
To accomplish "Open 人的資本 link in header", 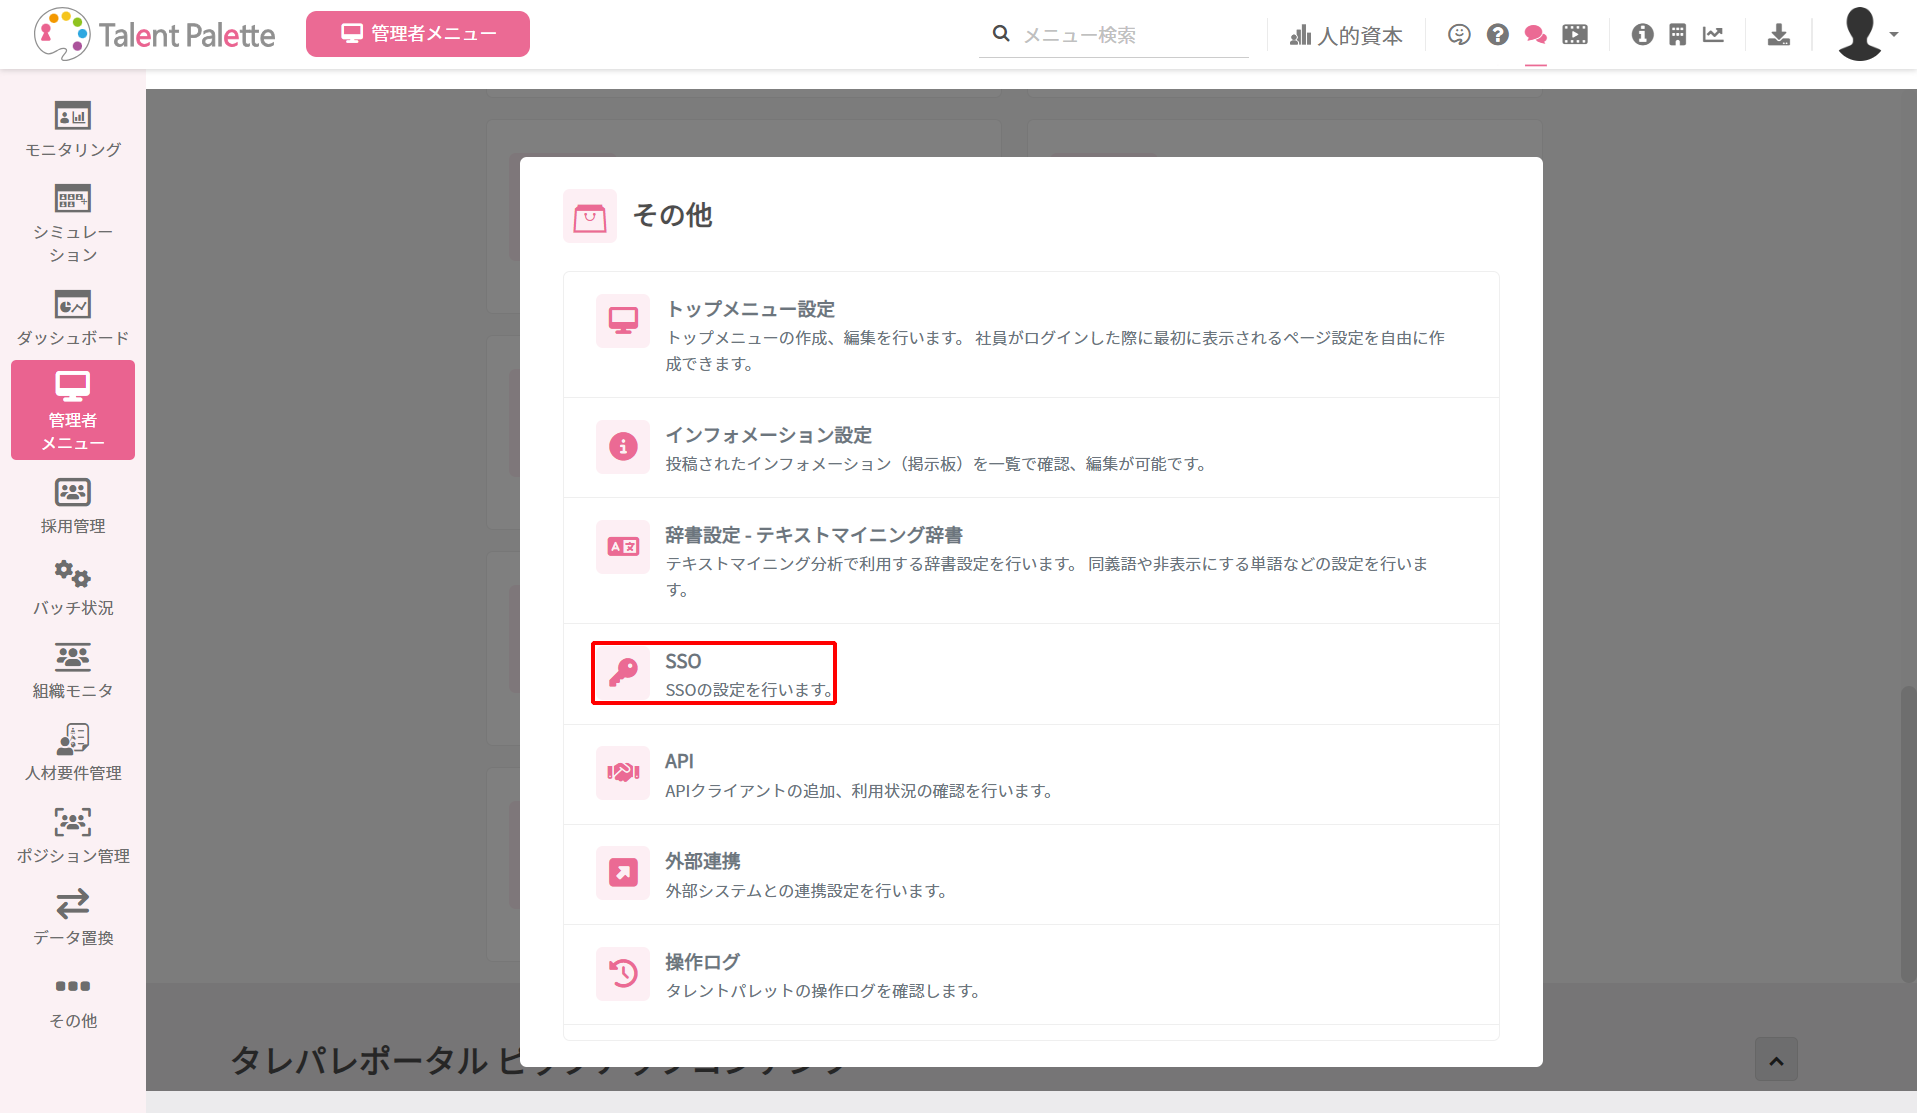I will (1346, 36).
